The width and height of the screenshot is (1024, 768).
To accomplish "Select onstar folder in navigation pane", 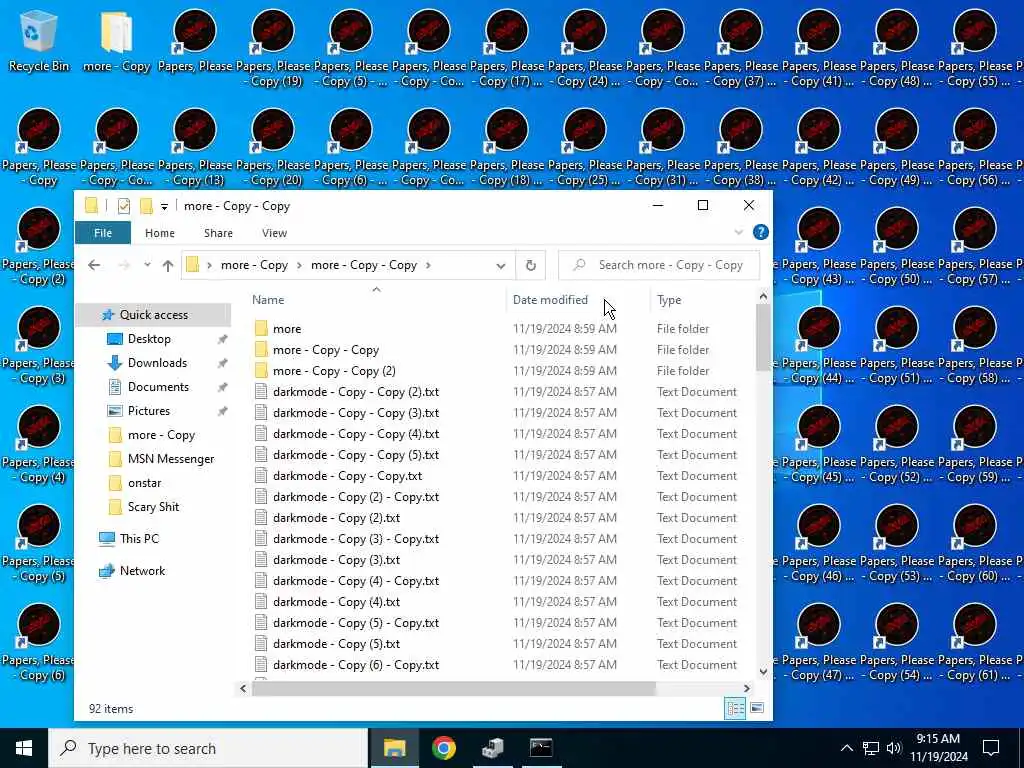I will (x=144, y=483).
